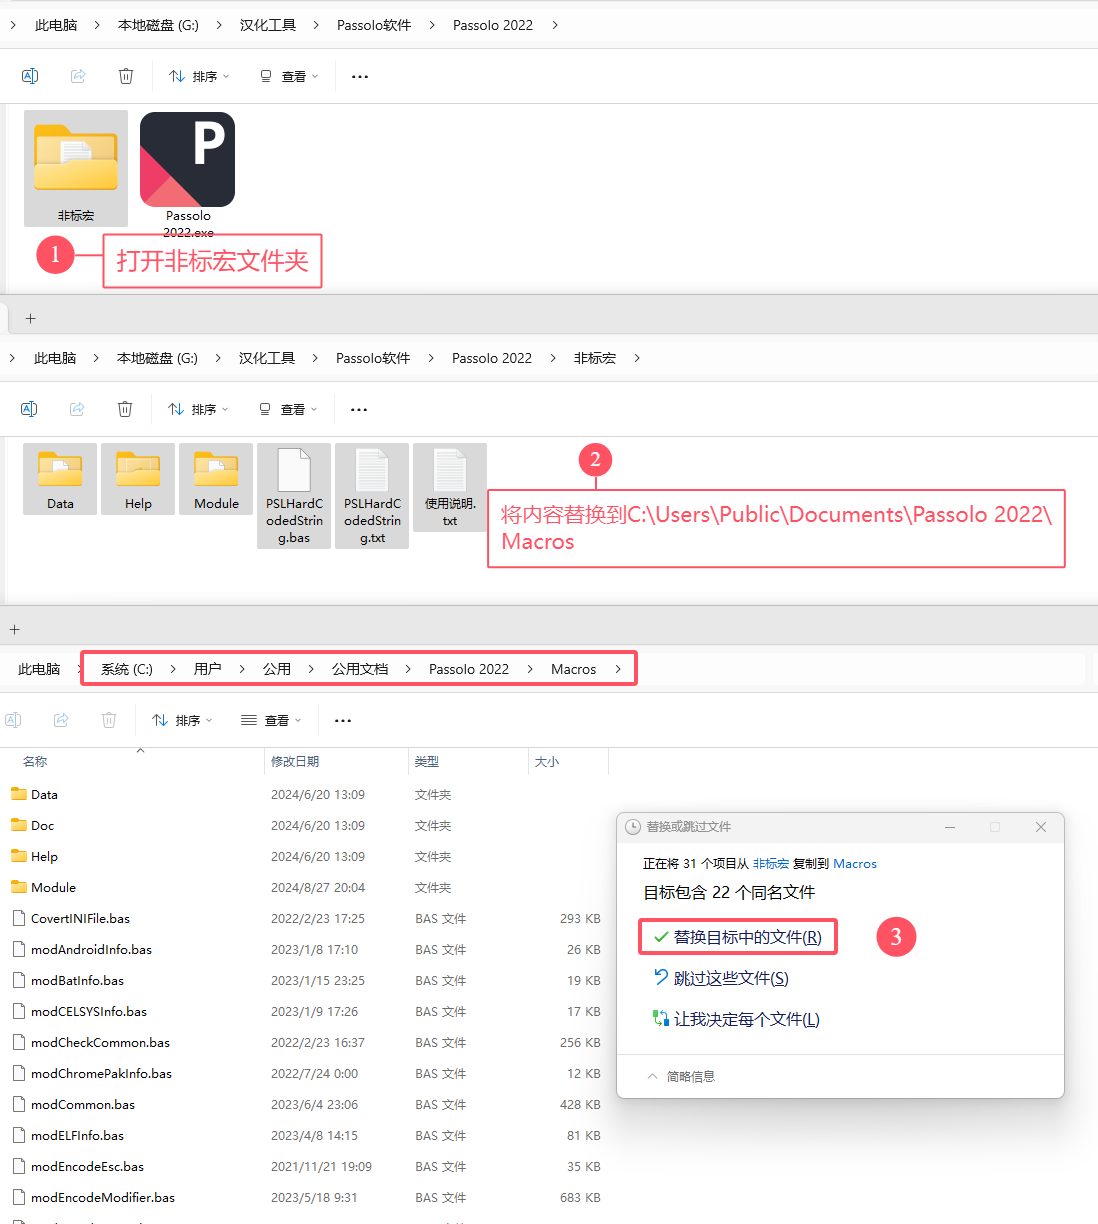Expand chevron after Passolo 2022 in top breadcrumb
Viewport: 1098px width, 1224px height.
(x=555, y=25)
